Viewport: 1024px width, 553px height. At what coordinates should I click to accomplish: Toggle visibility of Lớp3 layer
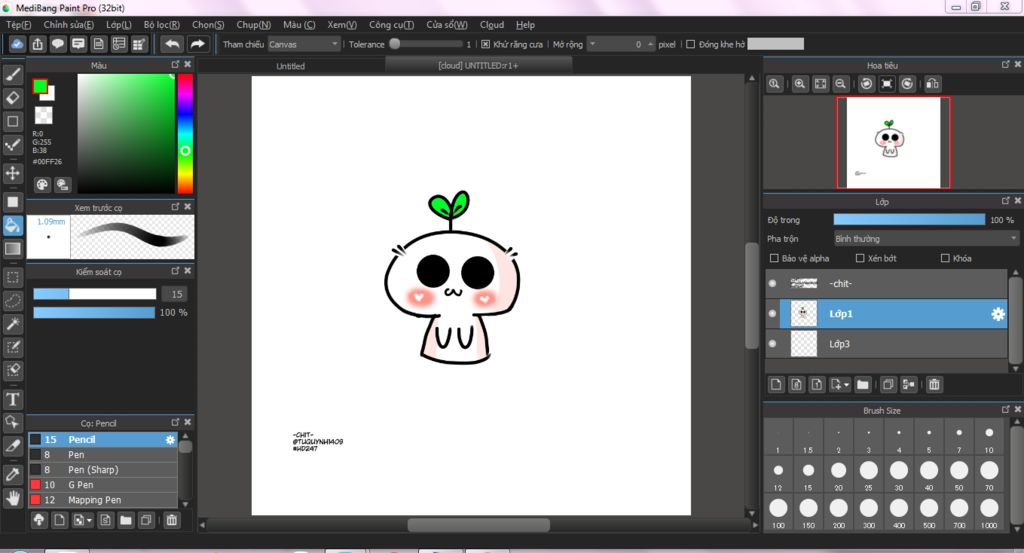(773, 344)
